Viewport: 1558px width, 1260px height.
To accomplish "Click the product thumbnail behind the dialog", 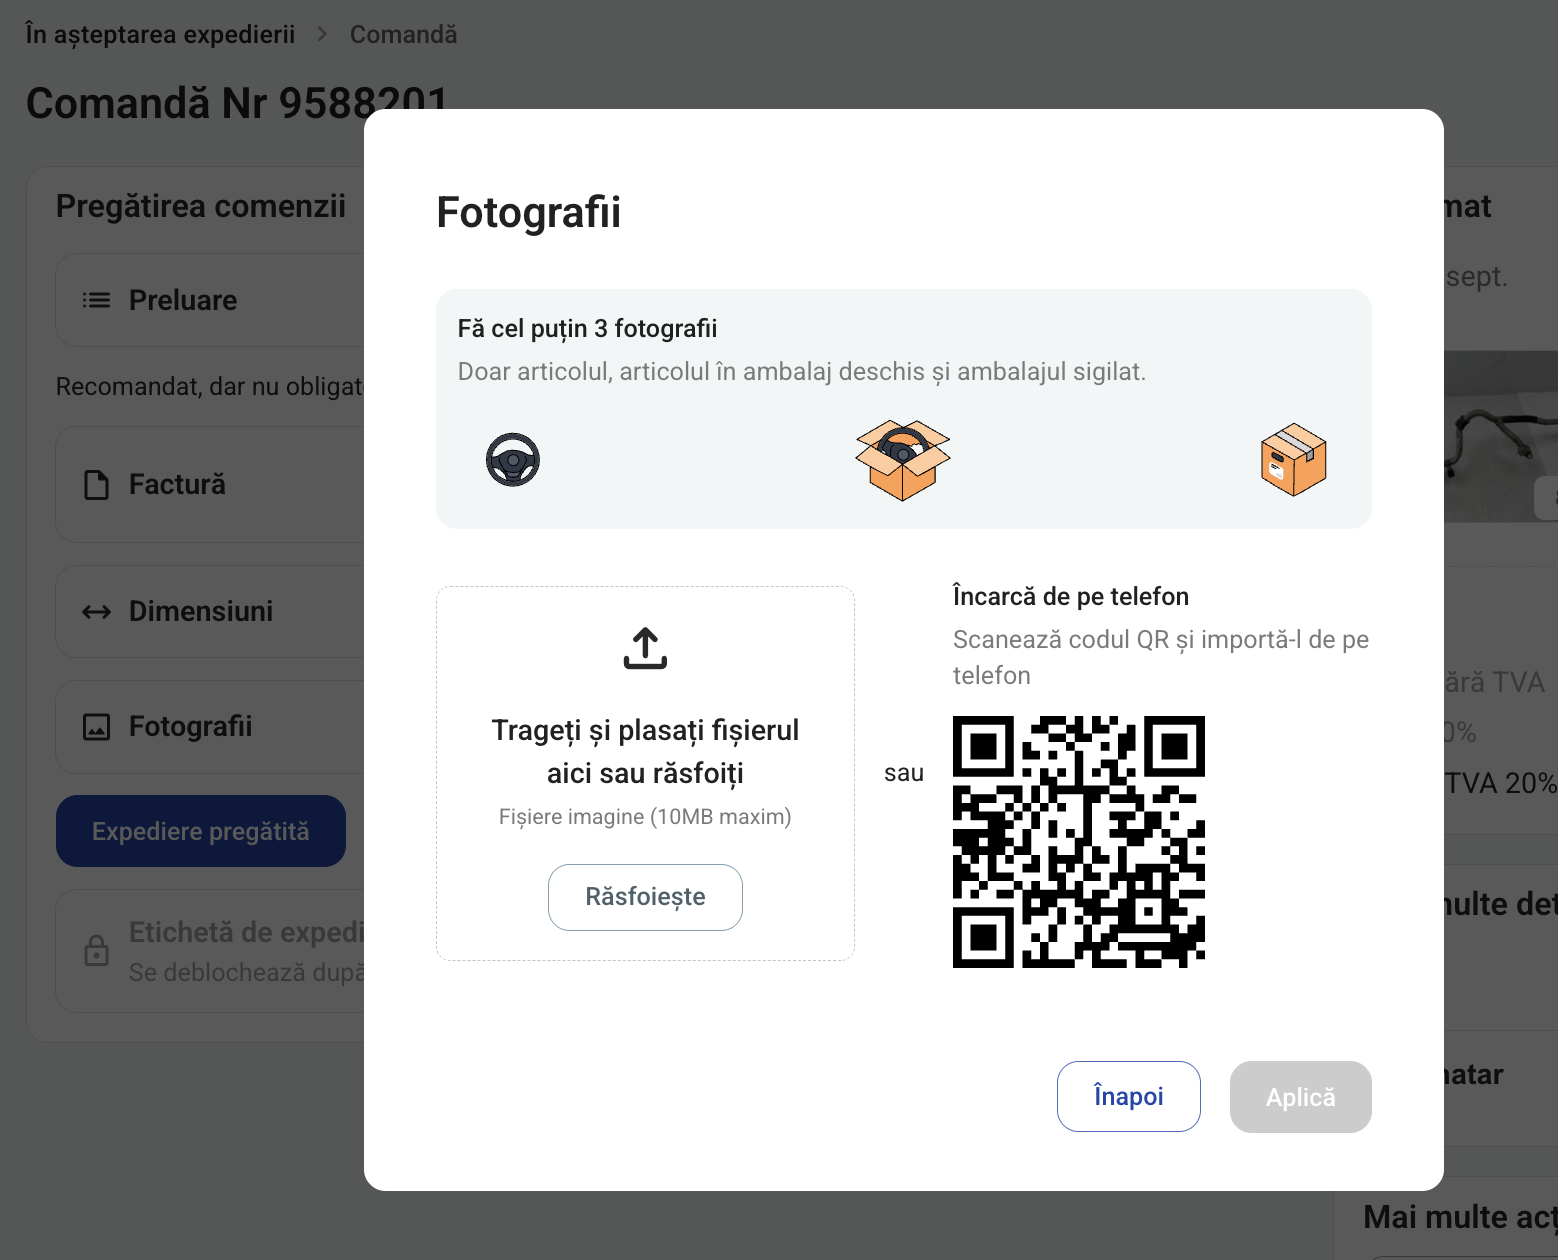I will 1500,436.
